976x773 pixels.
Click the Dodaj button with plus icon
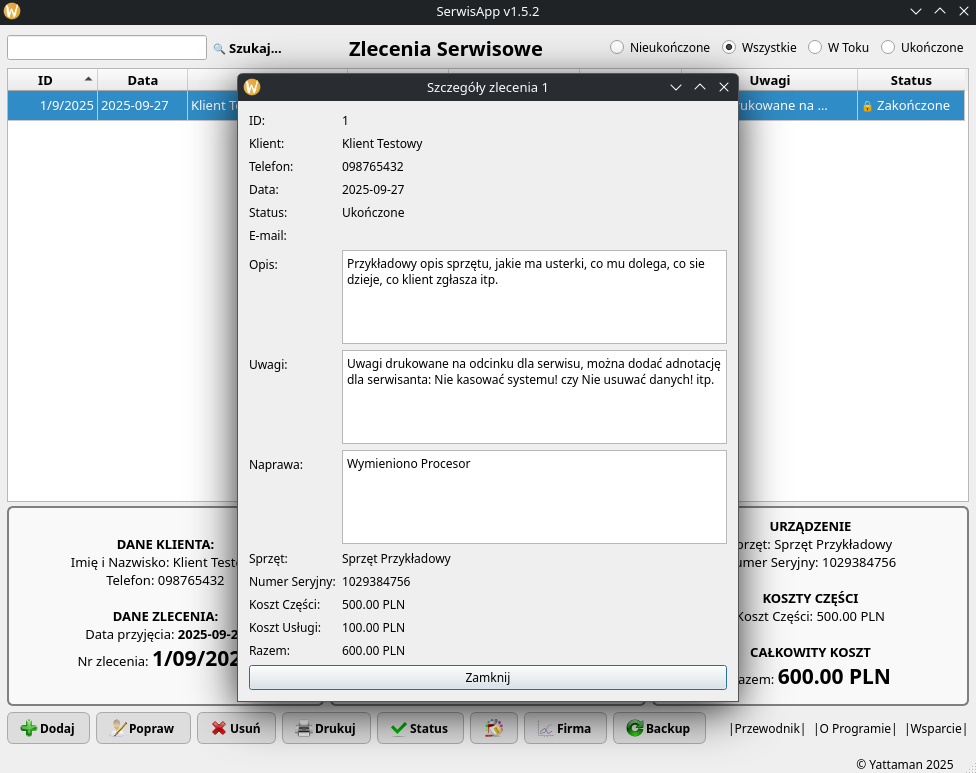click(x=48, y=728)
